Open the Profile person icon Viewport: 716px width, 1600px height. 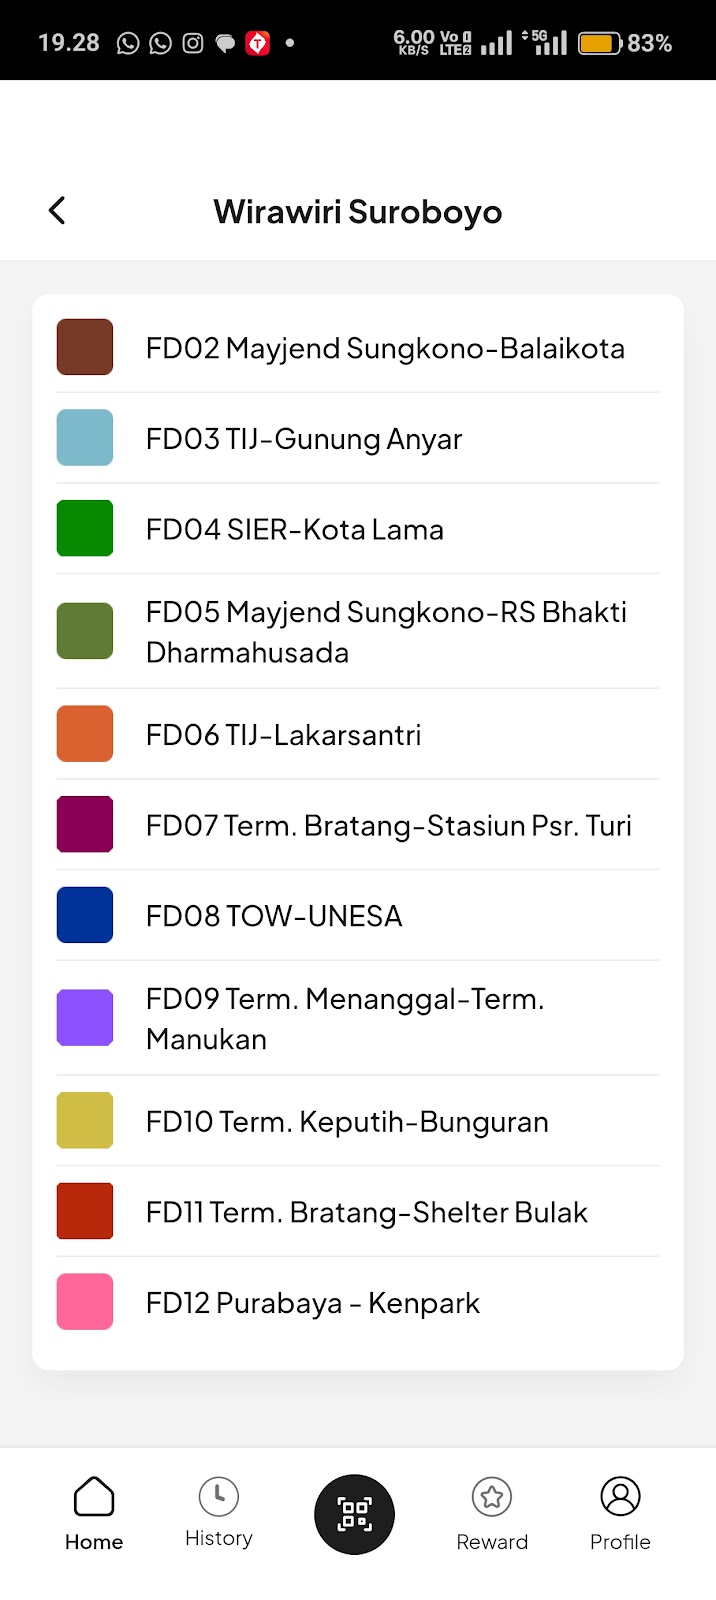click(620, 1497)
